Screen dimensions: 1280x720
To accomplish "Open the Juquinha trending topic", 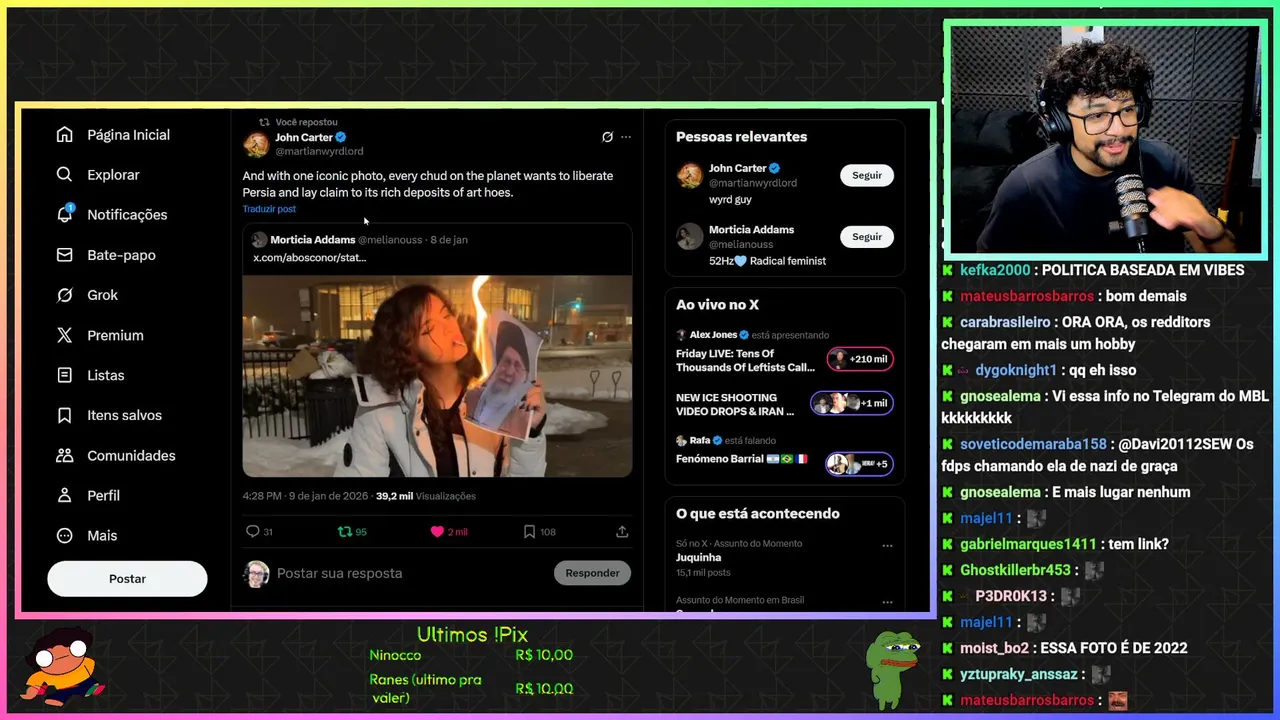I will 698,557.
